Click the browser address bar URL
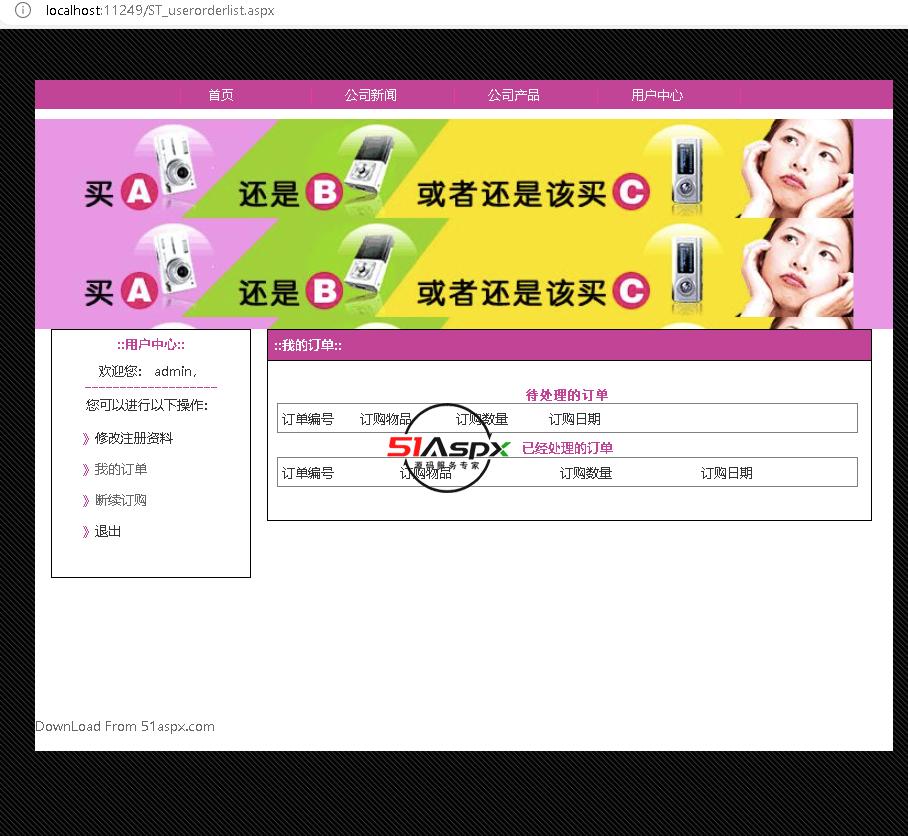Image resolution: width=908 pixels, height=836 pixels. point(160,10)
